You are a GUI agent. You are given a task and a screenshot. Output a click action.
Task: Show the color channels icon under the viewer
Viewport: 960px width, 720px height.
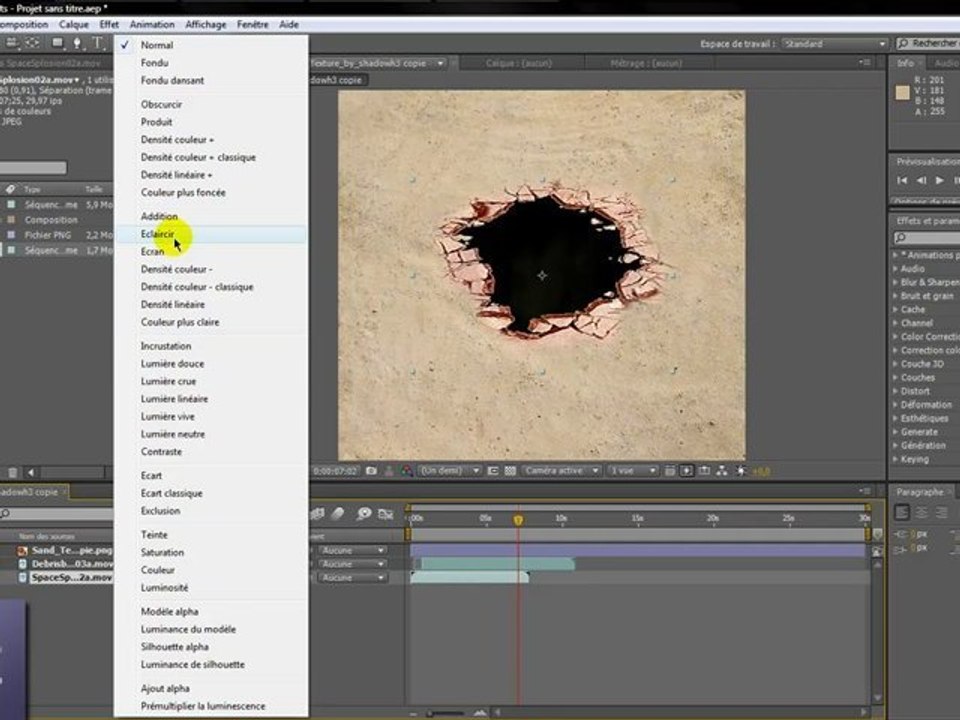point(406,471)
